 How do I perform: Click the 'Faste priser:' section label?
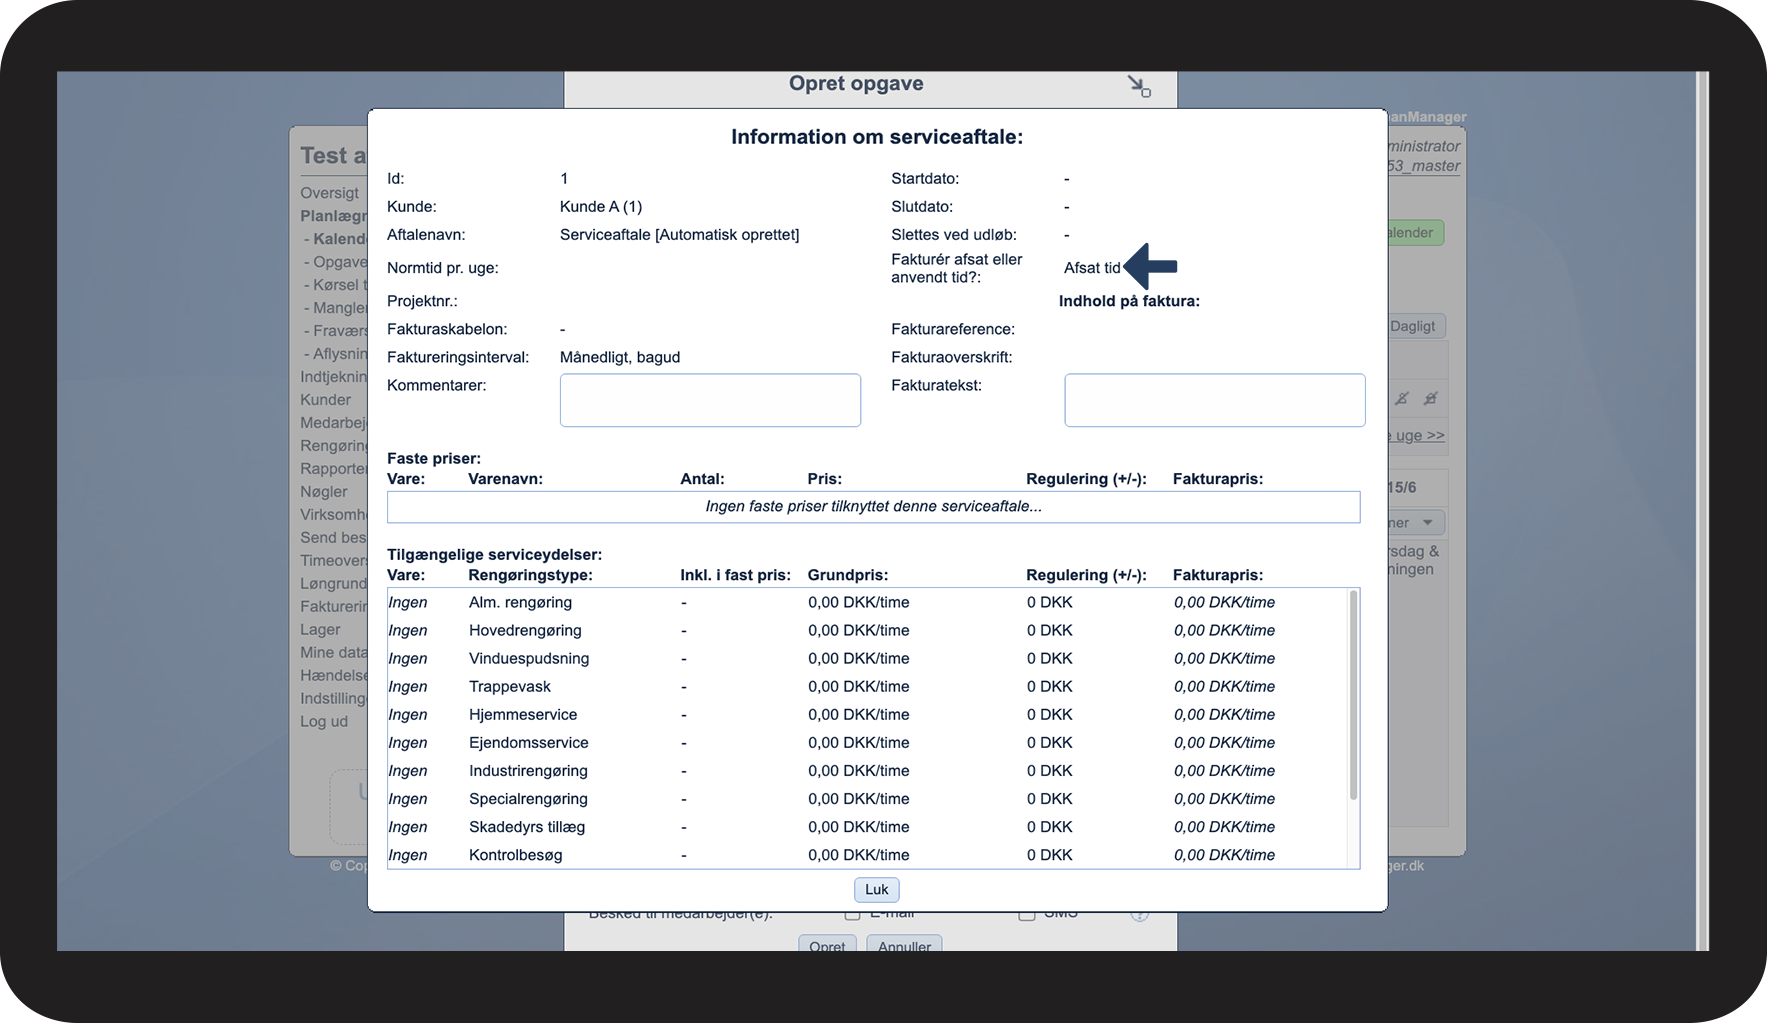tap(434, 459)
